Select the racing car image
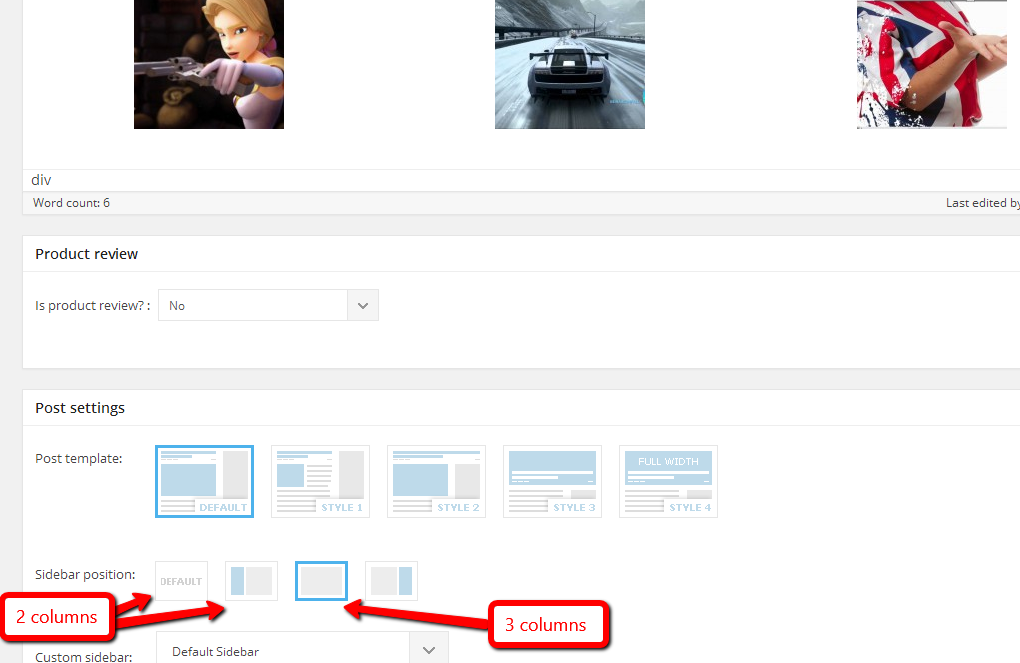Image resolution: width=1020 pixels, height=663 pixels. coord(570,64)
